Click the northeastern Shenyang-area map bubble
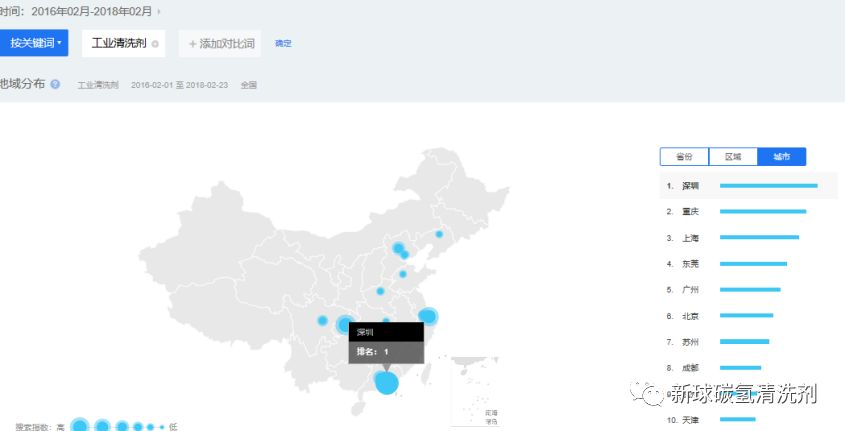 pyautogui.click(x=439, y=234)
